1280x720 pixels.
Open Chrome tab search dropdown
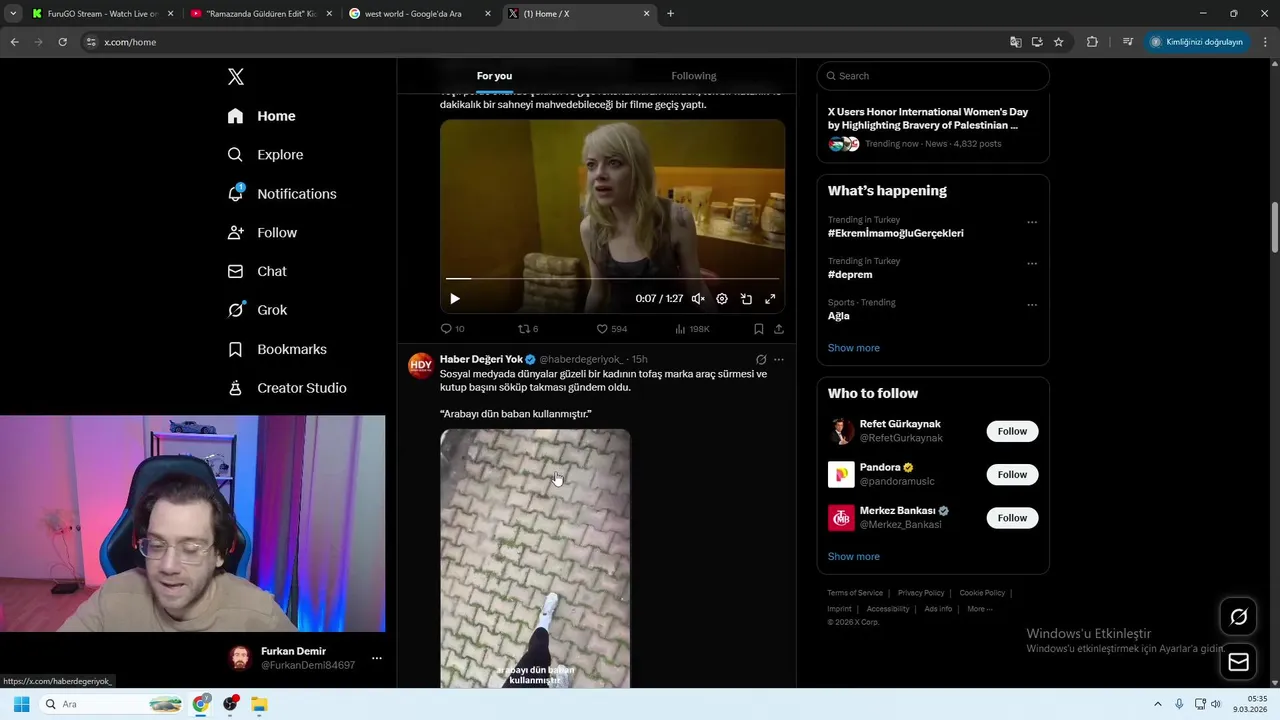pyautogui.click(x=13, y=14)
